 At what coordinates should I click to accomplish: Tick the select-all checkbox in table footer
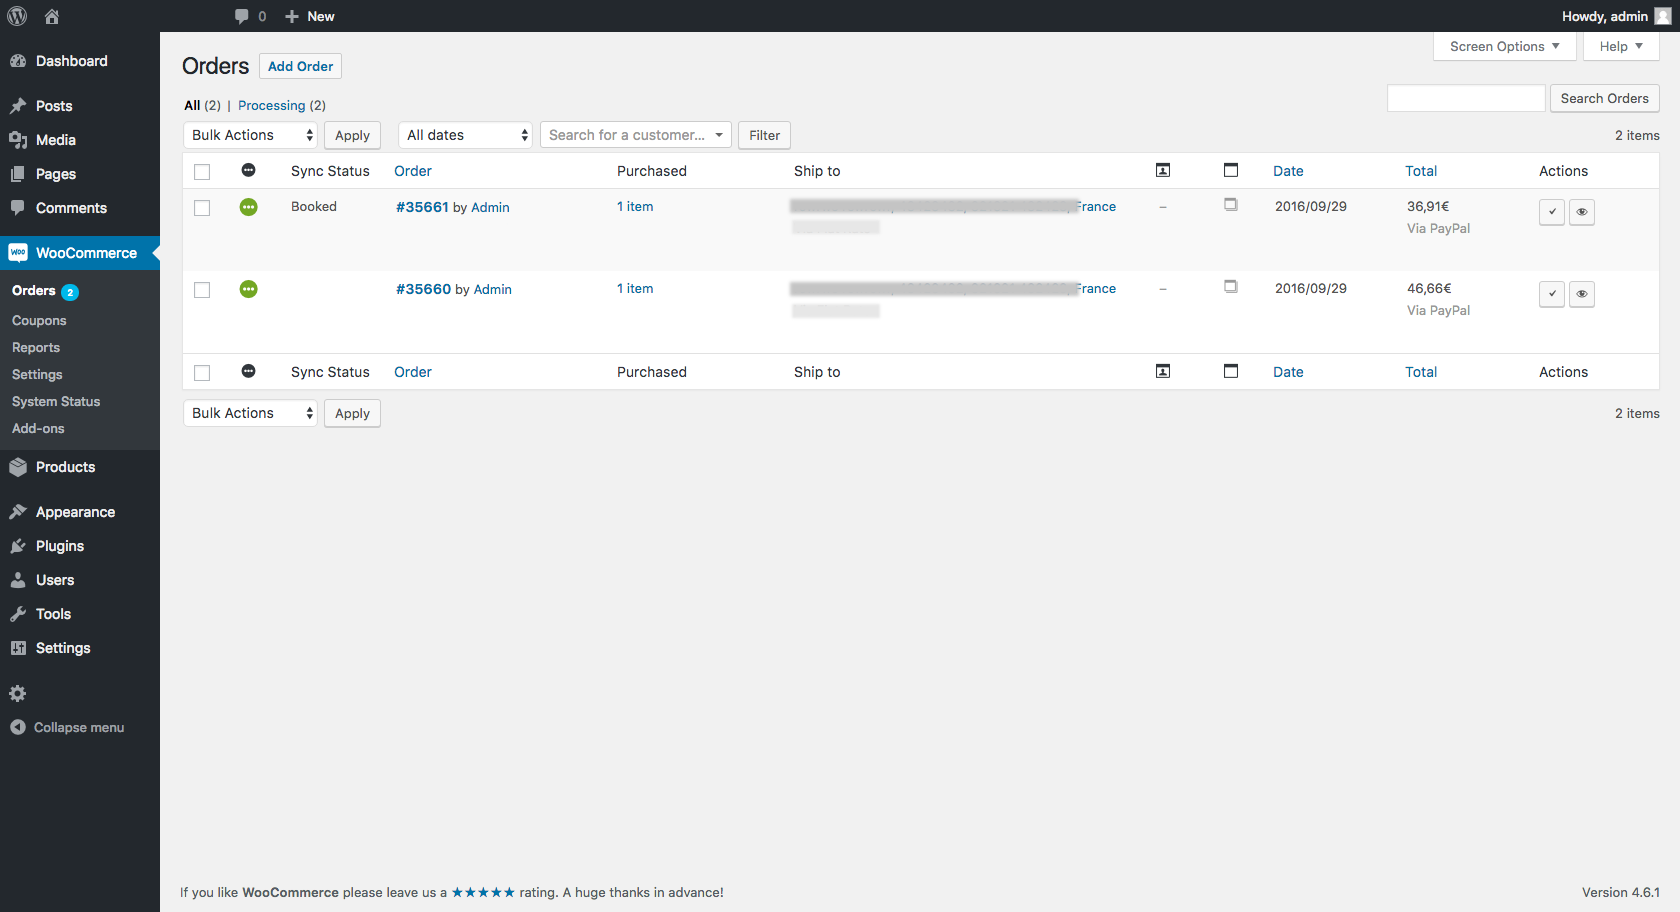(x=202, y=373)
